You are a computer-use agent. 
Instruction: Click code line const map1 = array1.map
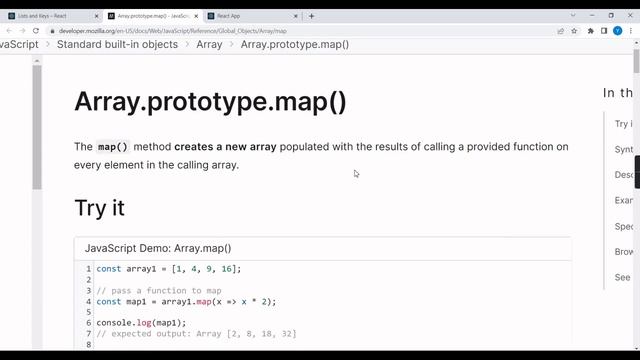[x=186, y=302]
